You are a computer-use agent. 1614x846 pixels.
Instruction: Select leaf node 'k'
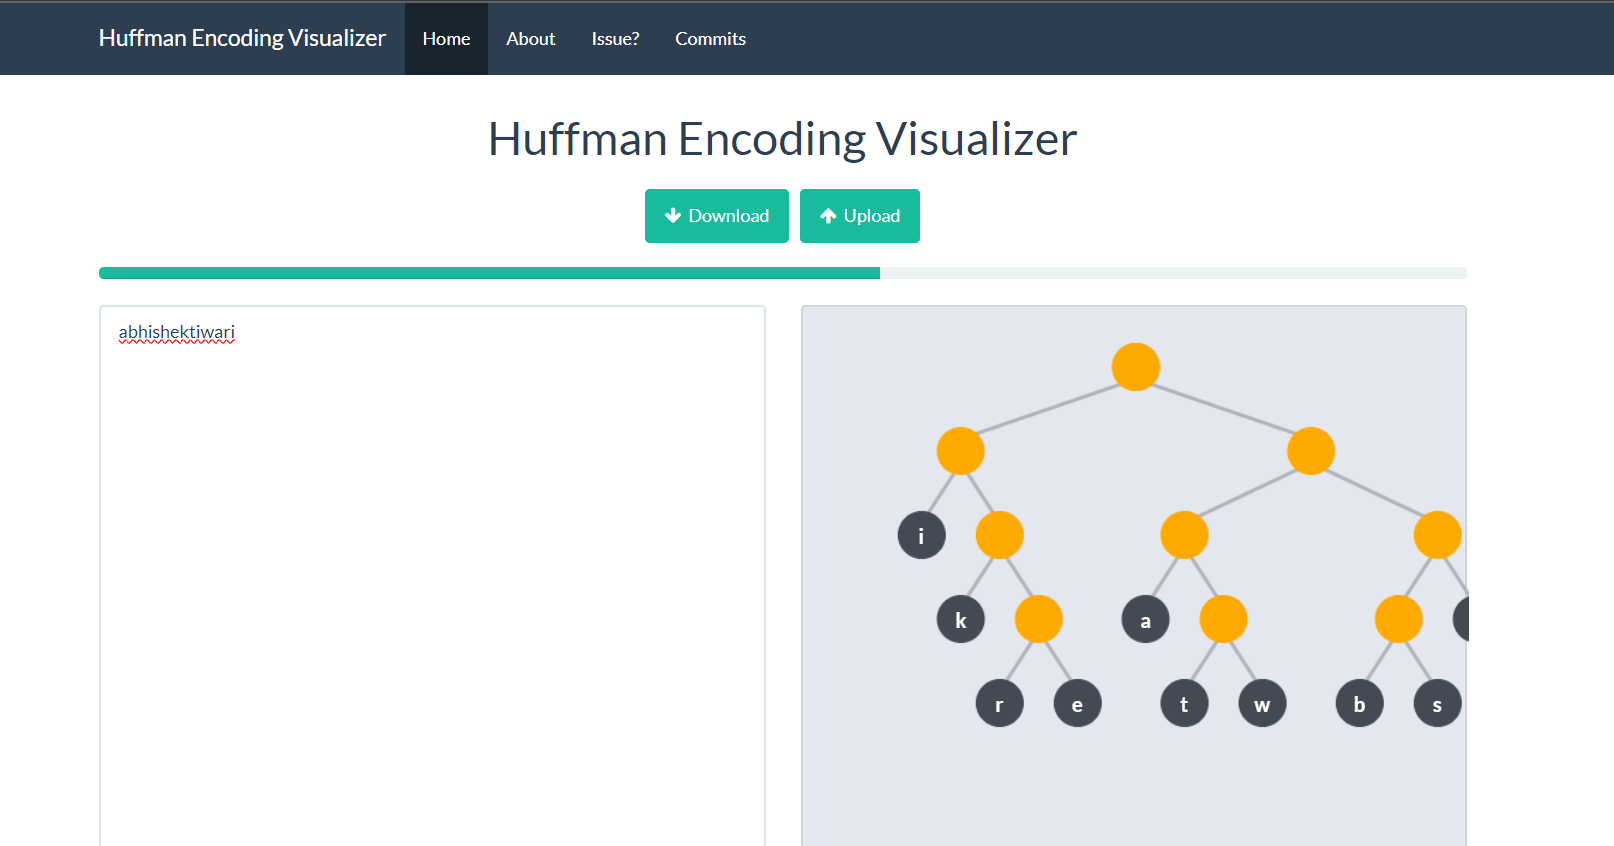coord(961,620)
